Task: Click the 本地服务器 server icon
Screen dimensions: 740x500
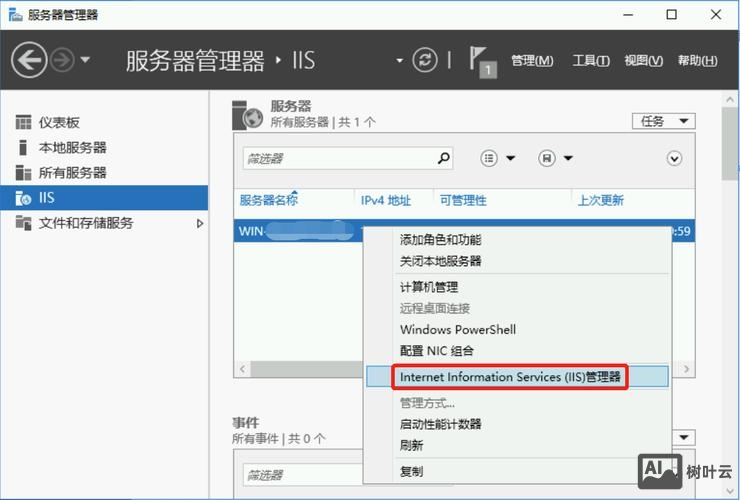Action: tap(22, 148)
